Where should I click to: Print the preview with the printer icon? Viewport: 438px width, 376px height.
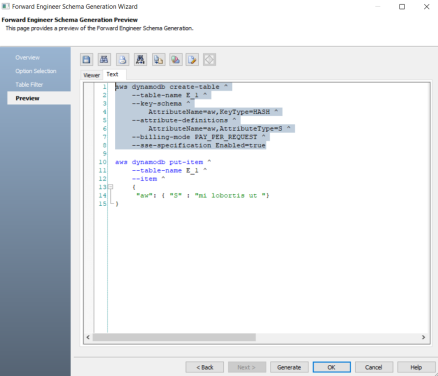(x=122, y=60)
